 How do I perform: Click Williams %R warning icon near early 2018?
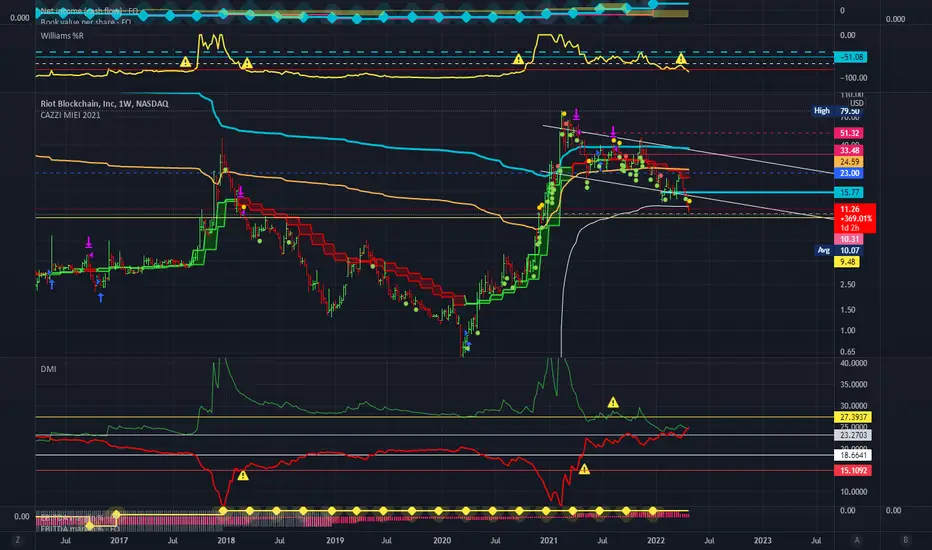247,62
